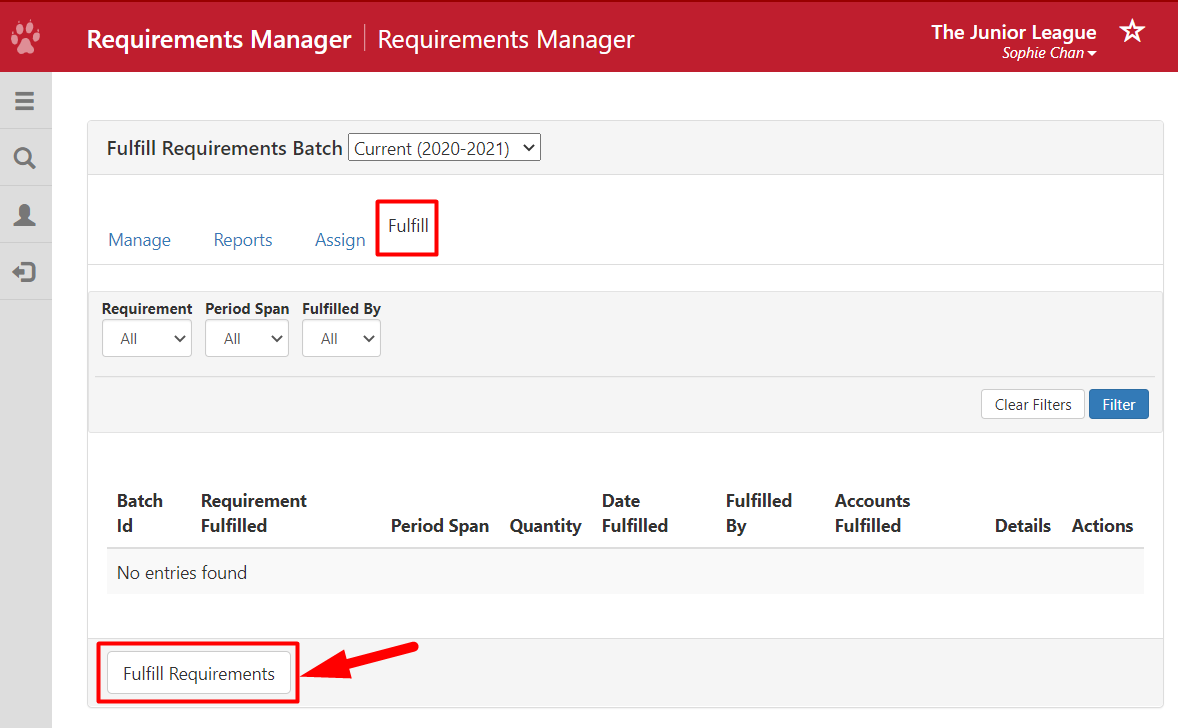Mark page as favorite with star icon
Viewport: 1178px width, 728px height.
tap(1131, 31)
